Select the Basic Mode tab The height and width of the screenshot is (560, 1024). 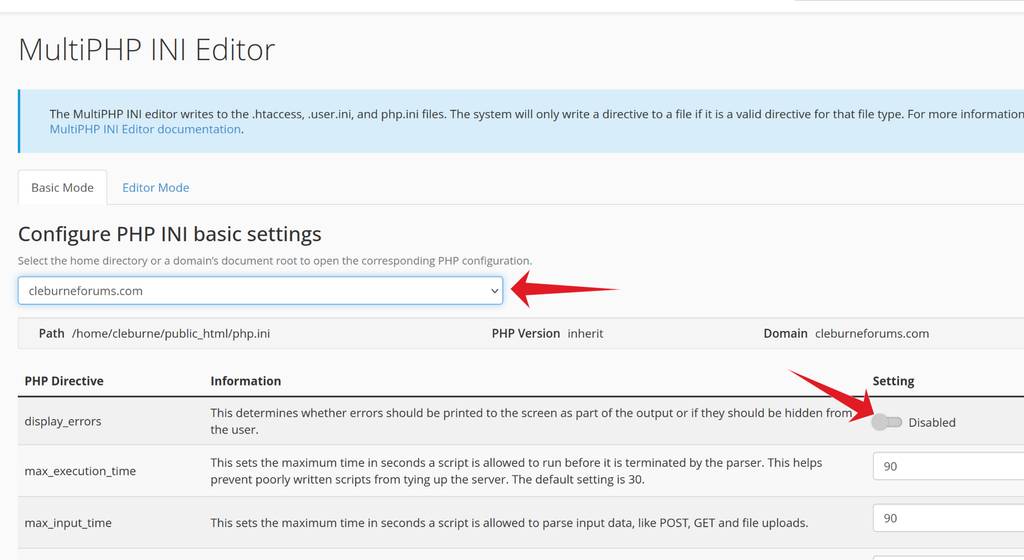[62, 188]
